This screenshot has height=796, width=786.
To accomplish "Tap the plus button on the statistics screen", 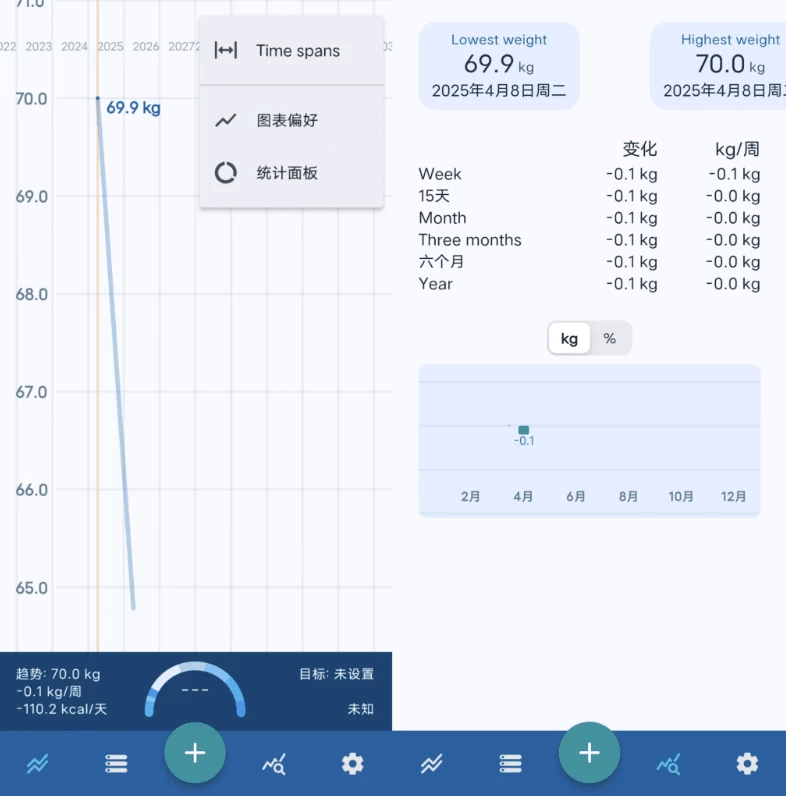I will click(589, 753).
